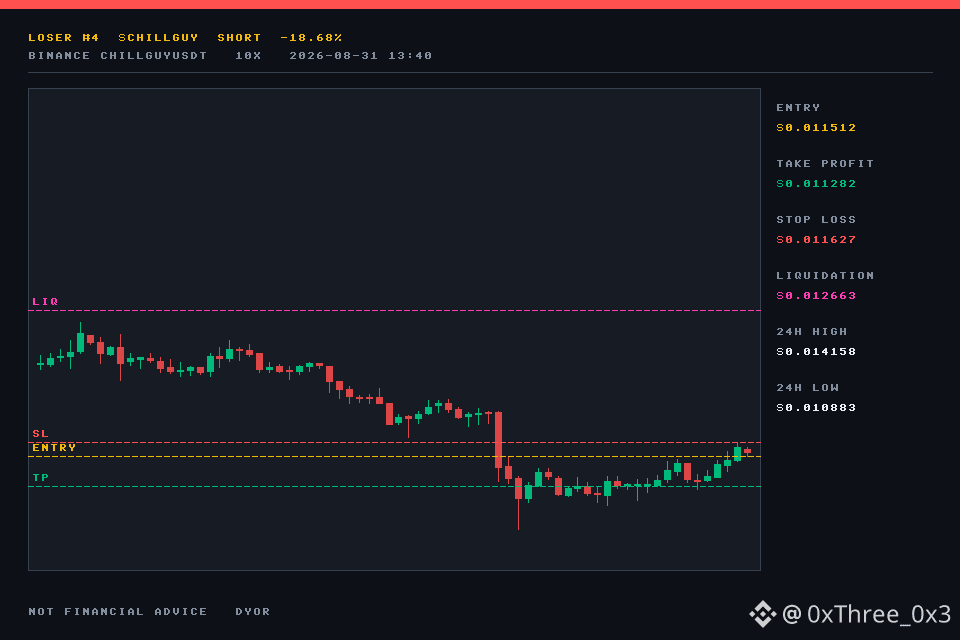This screenshot has width=960, height=640.
Task: Click the yellow 'ENTRY' line label on chart
Action: tap(54, 448)
